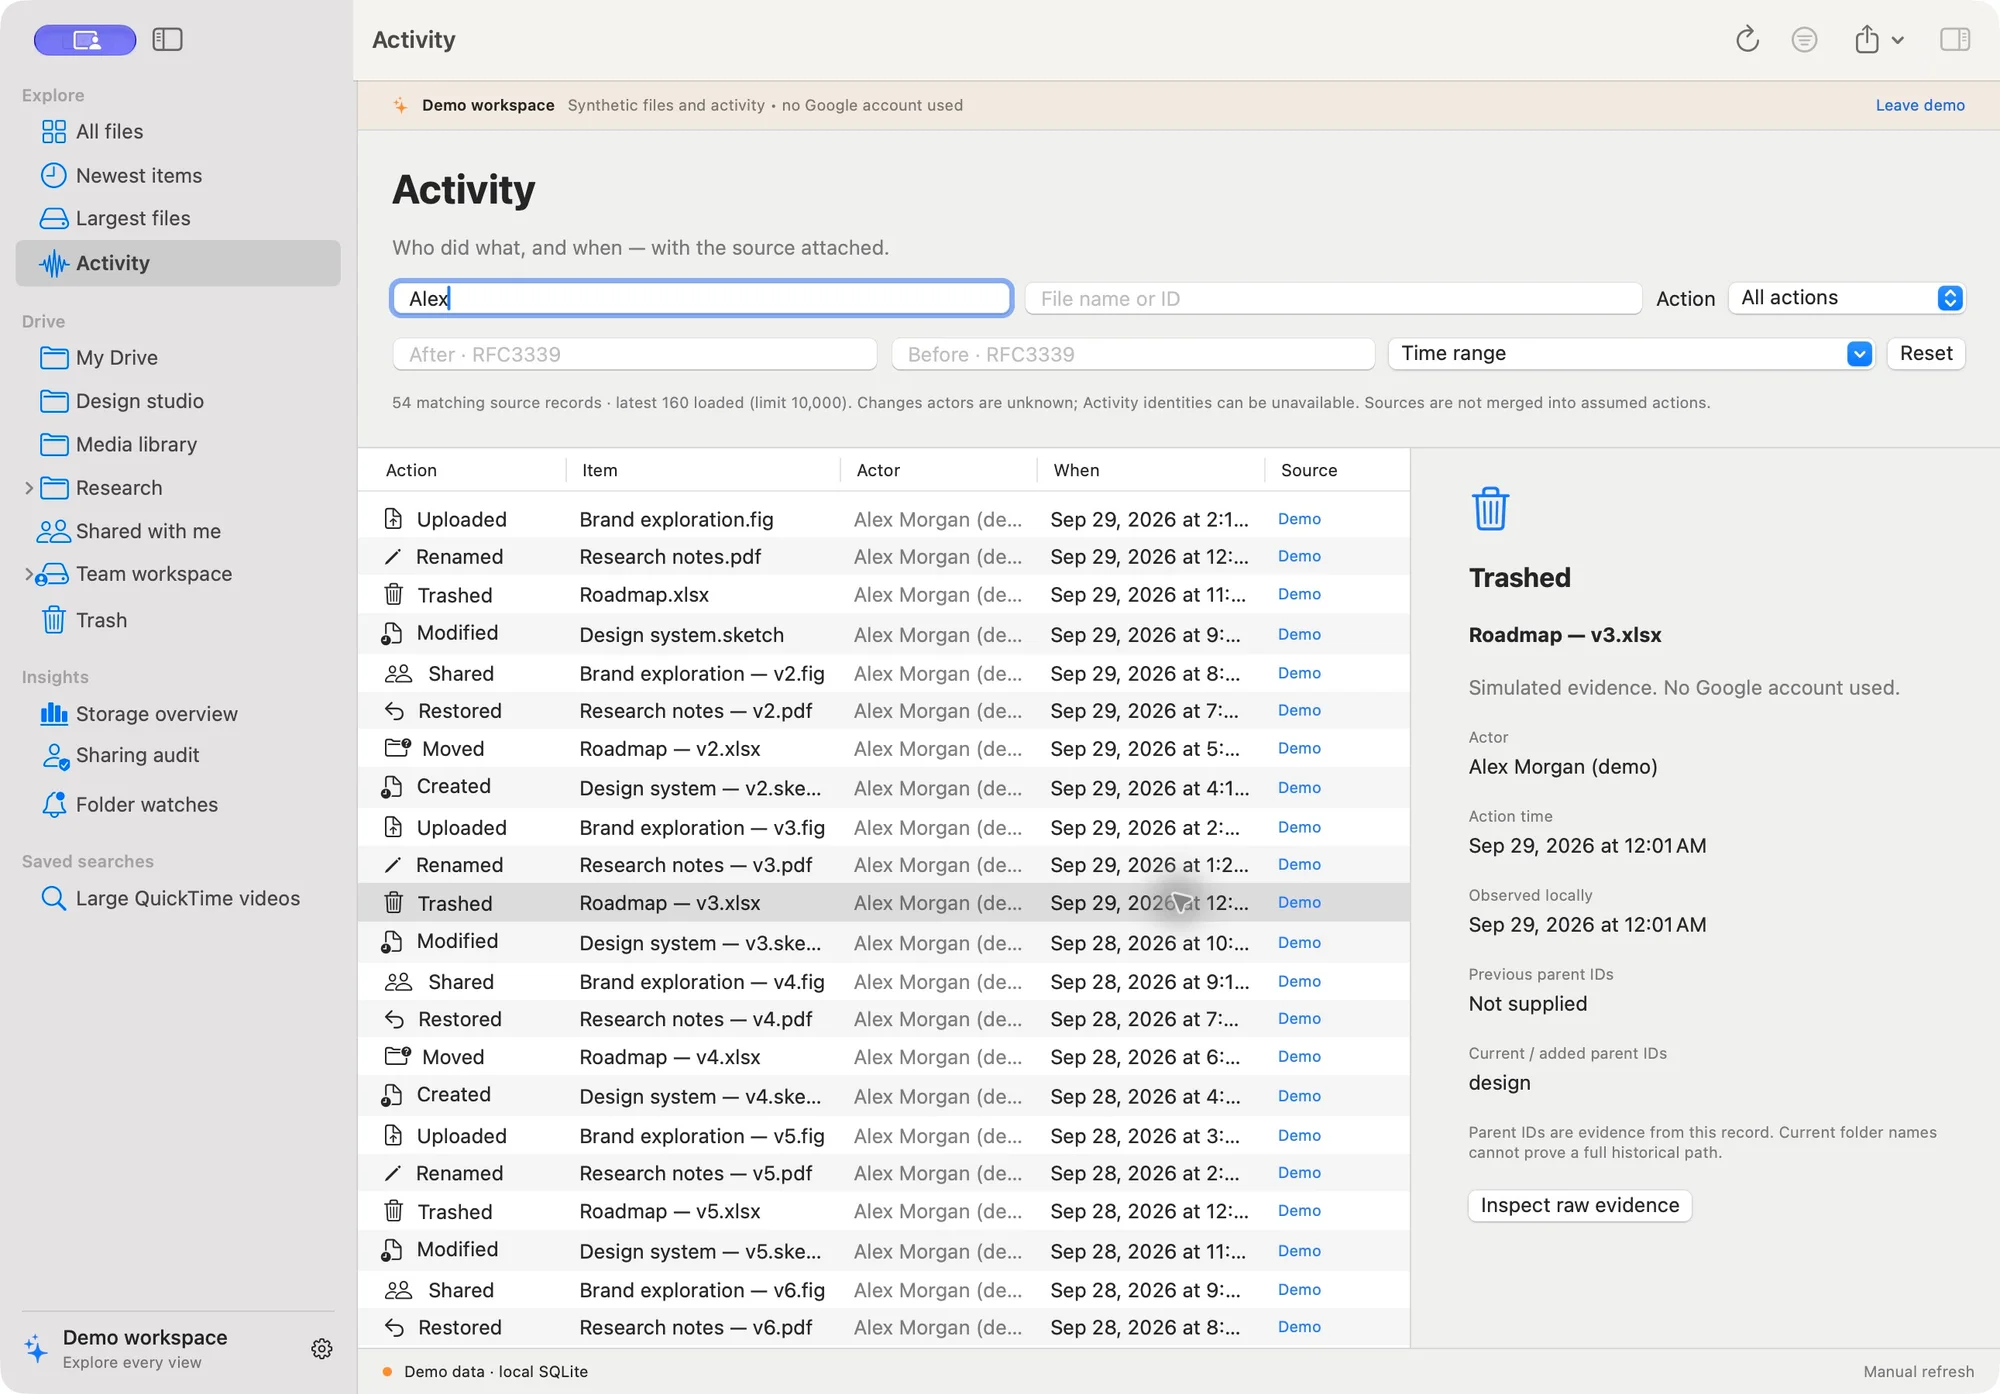Sort by Source column header
The width and height of the screenshot is (2000, 1394).
point(1308,470)
